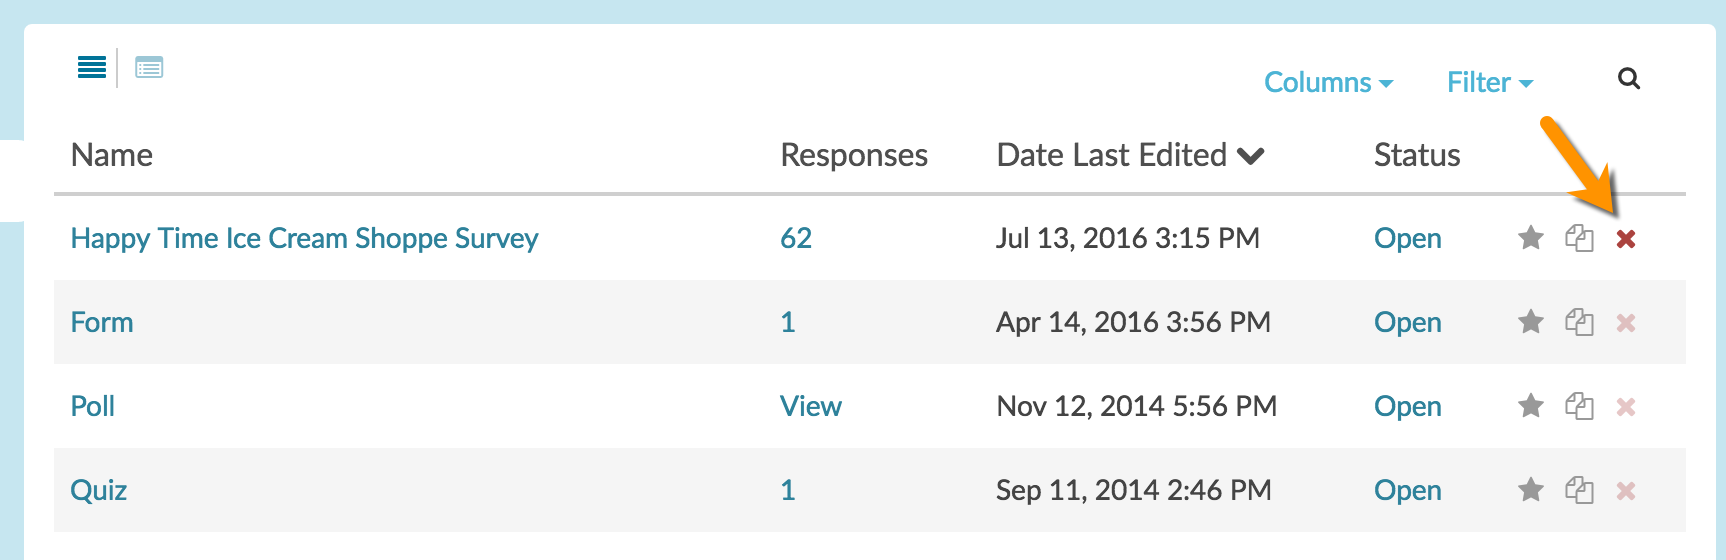Delete the Form survey

(1626, 323)
